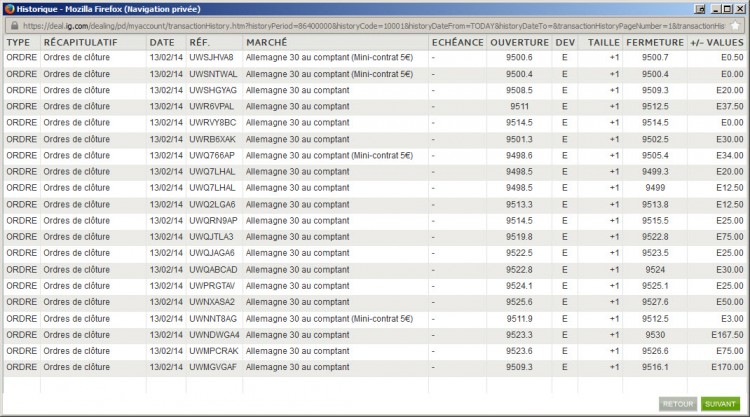Screen dimensions: 750x417
Task: Select reference UWSJHVA8
Action: coord(211,57)
